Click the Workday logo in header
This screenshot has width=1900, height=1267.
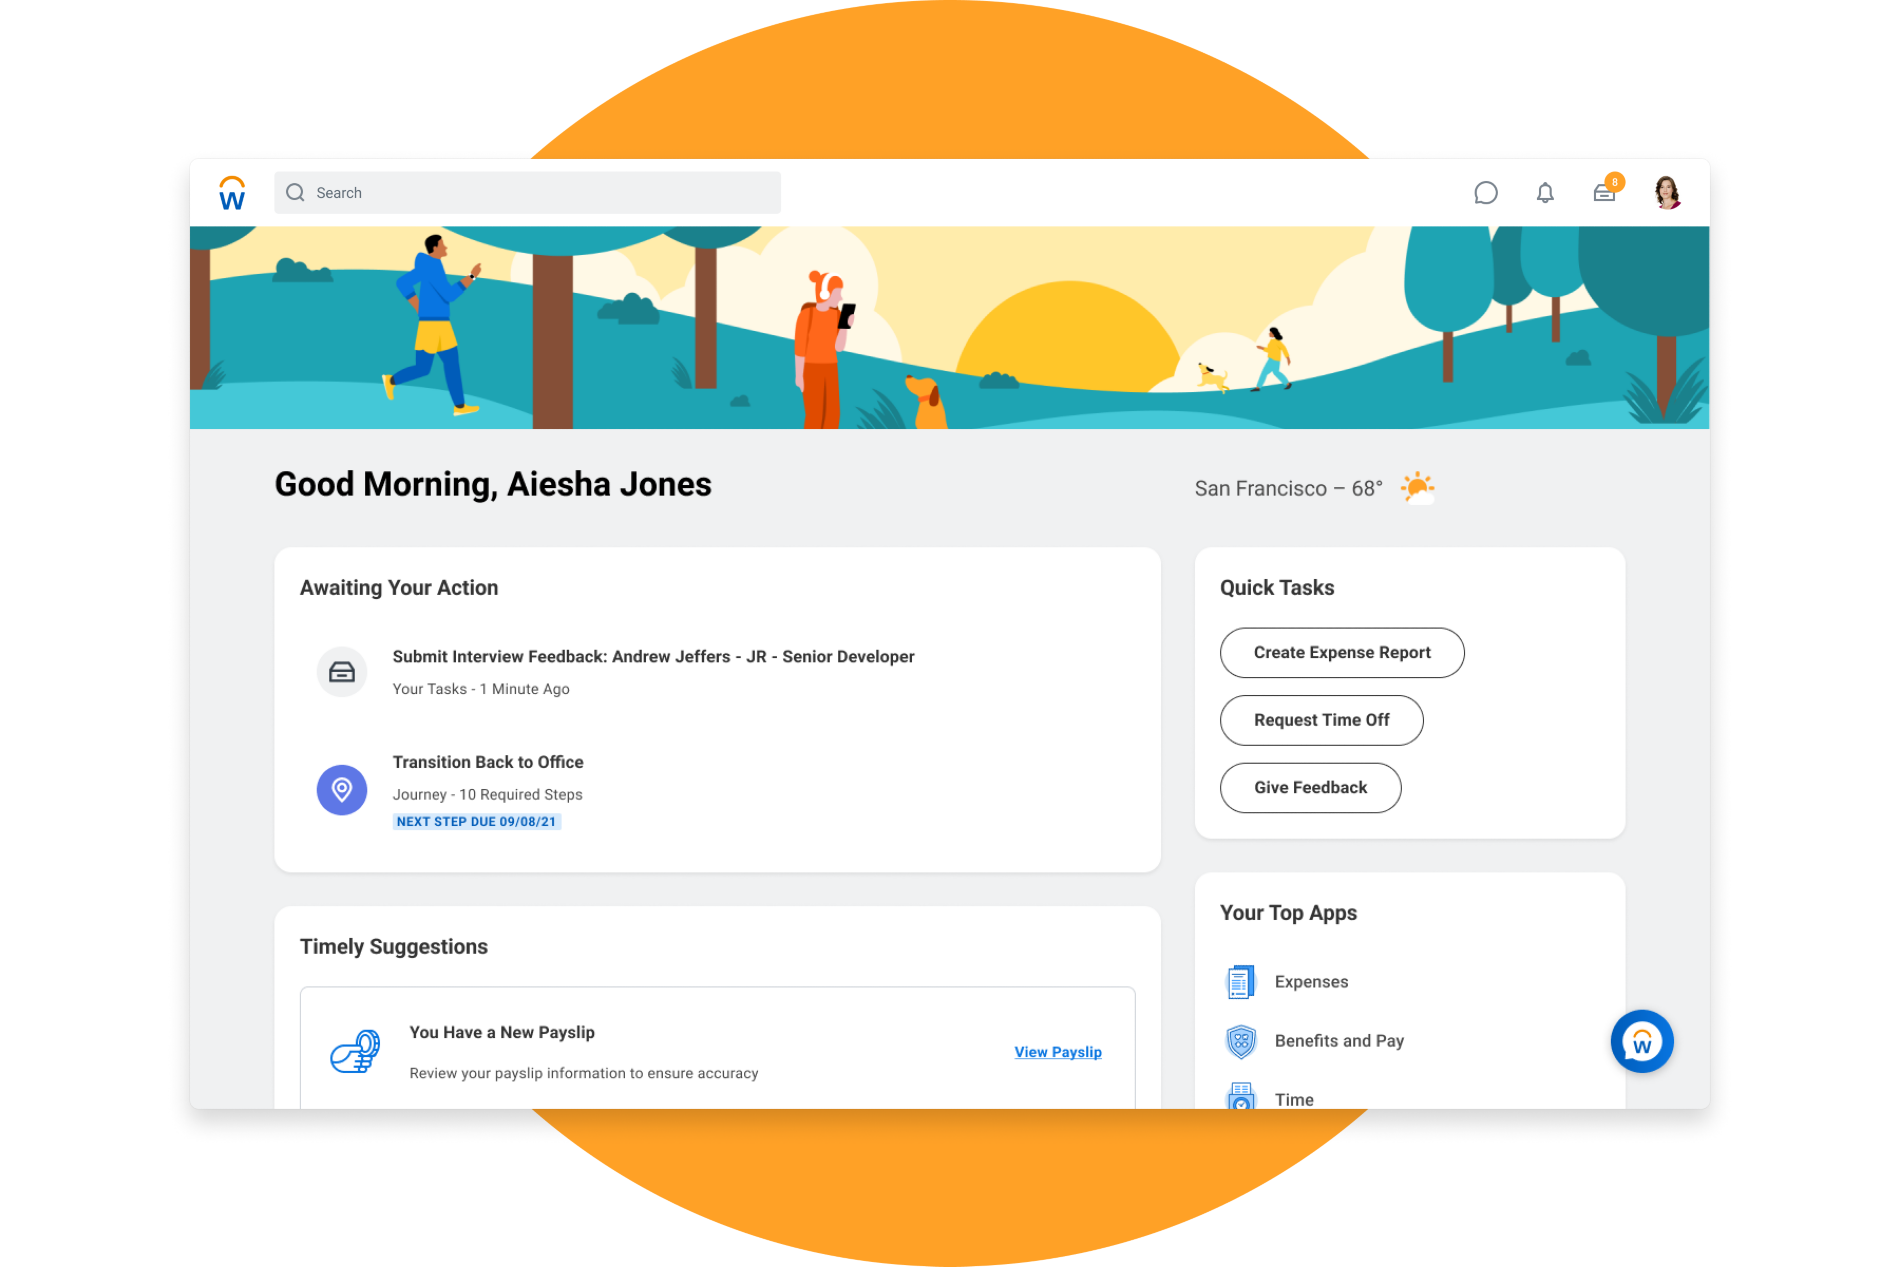tap(232, 193)
